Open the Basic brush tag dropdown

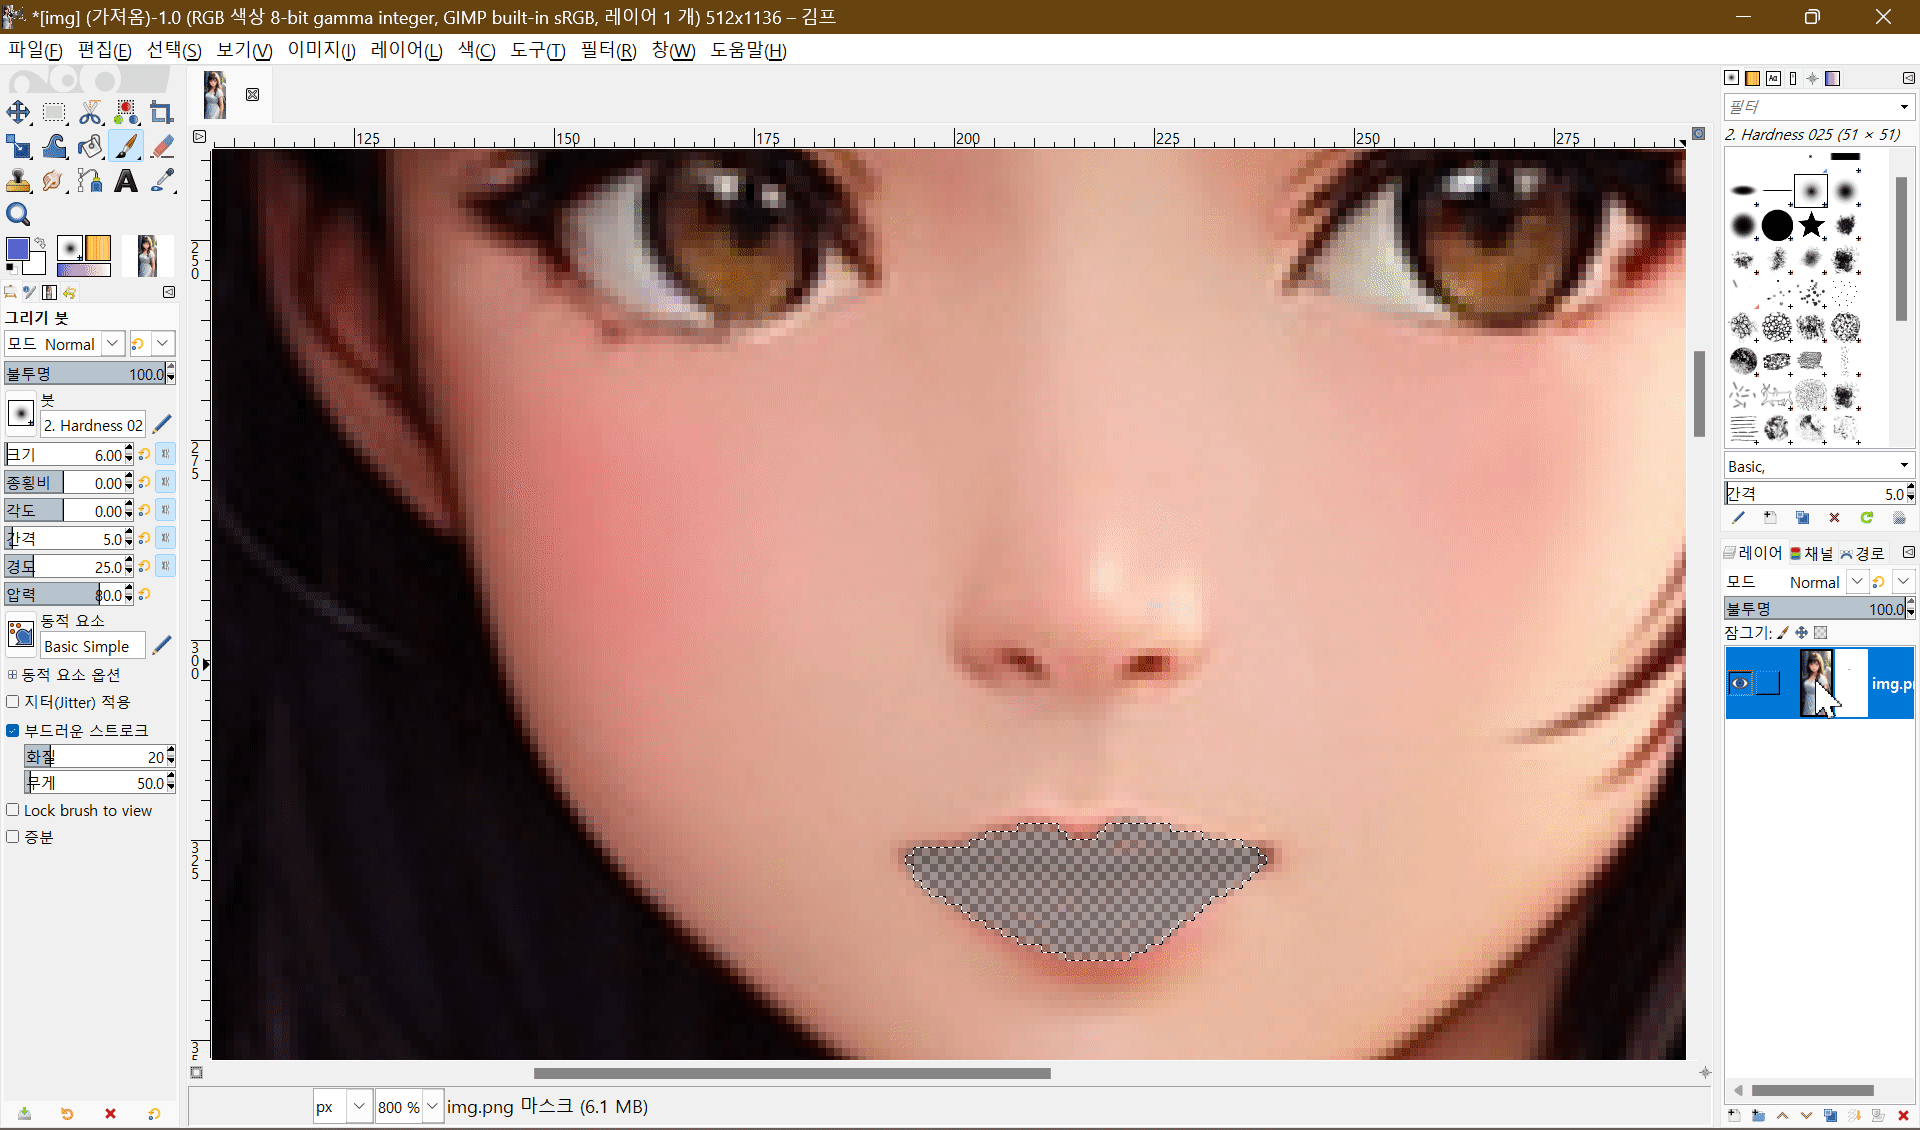(1904, 466)
